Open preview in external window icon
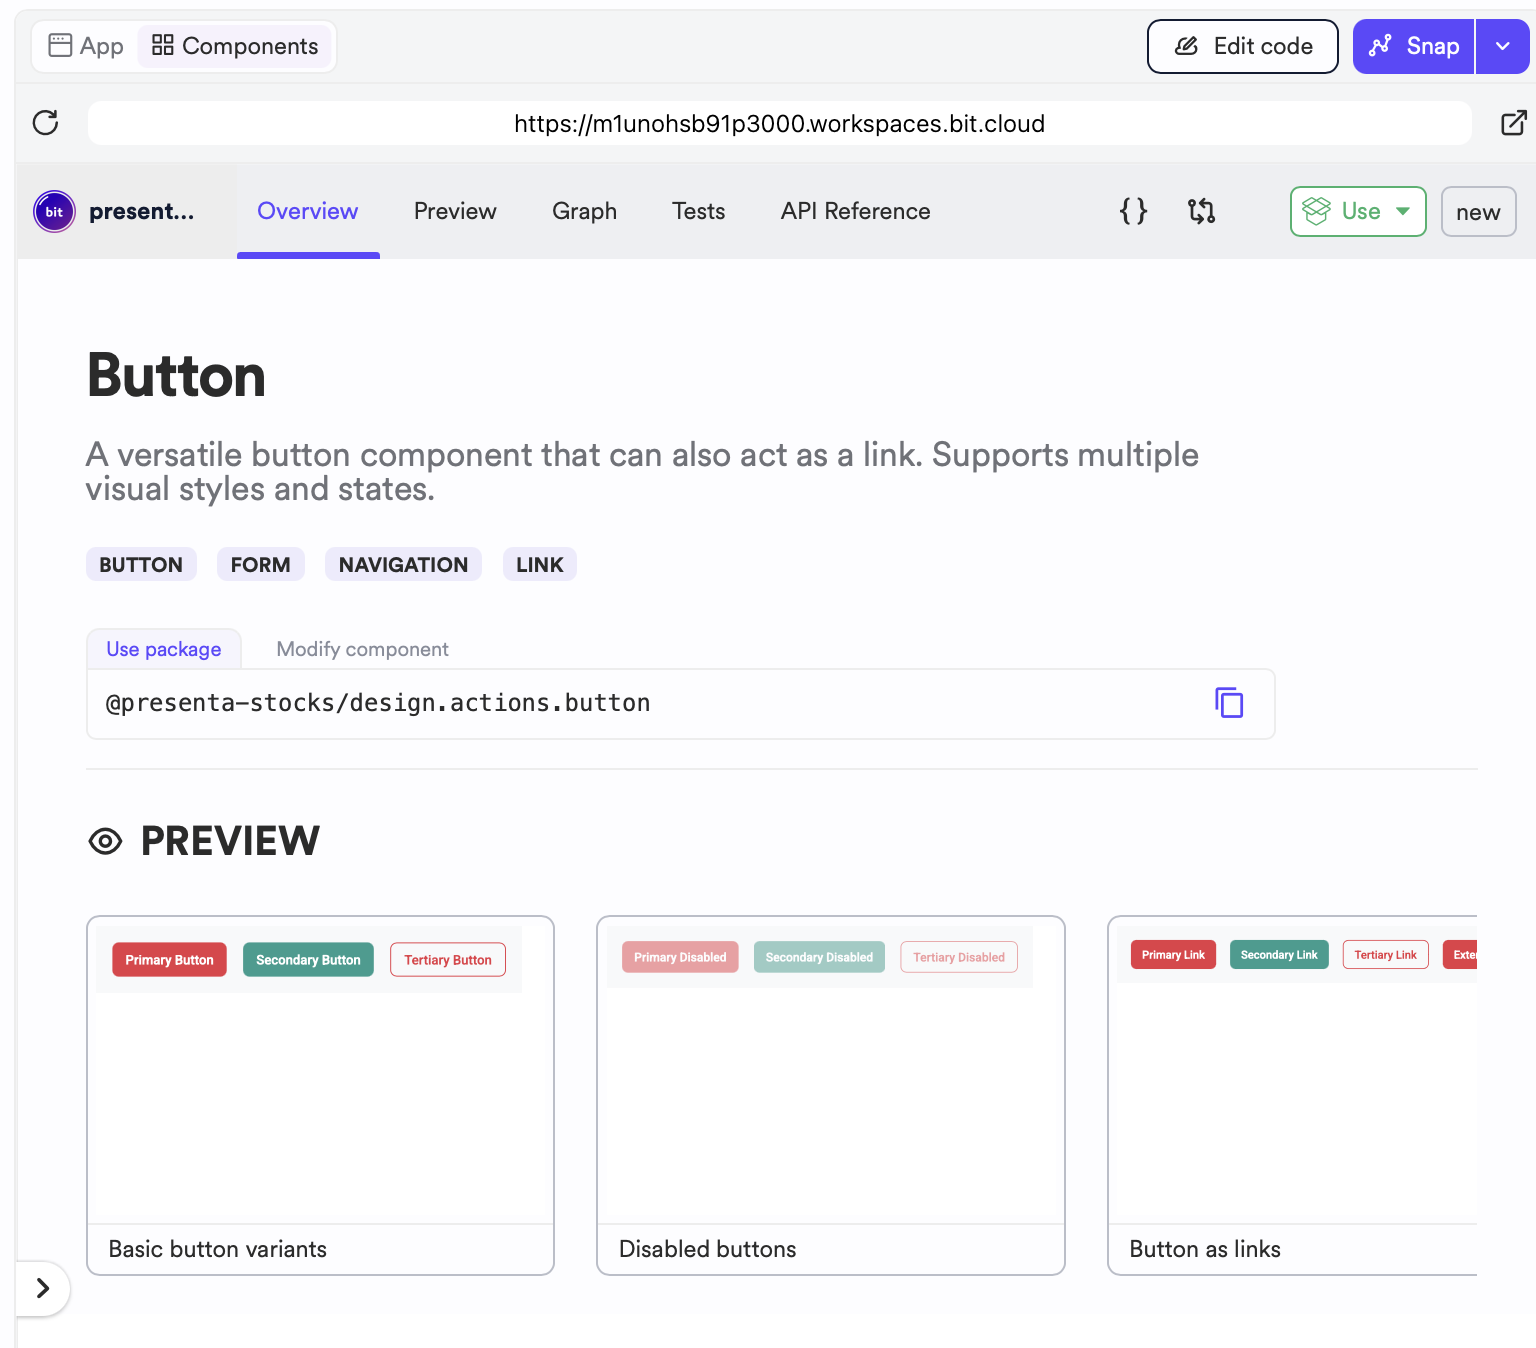Image resolution: width=1536 pixels, height=1348 pixels. (x=1514, y=123)
